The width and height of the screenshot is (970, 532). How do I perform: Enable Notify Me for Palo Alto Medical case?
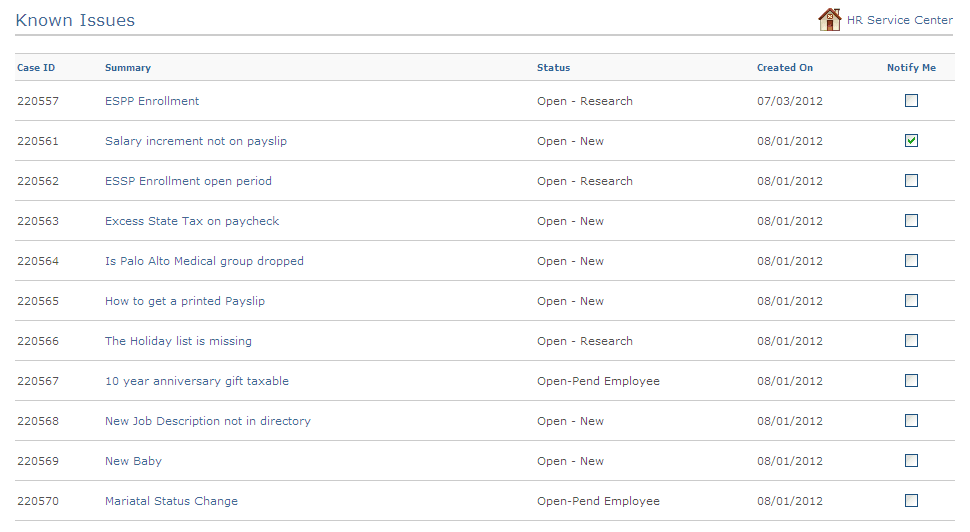pyautogui.click(x=911, y=260)
